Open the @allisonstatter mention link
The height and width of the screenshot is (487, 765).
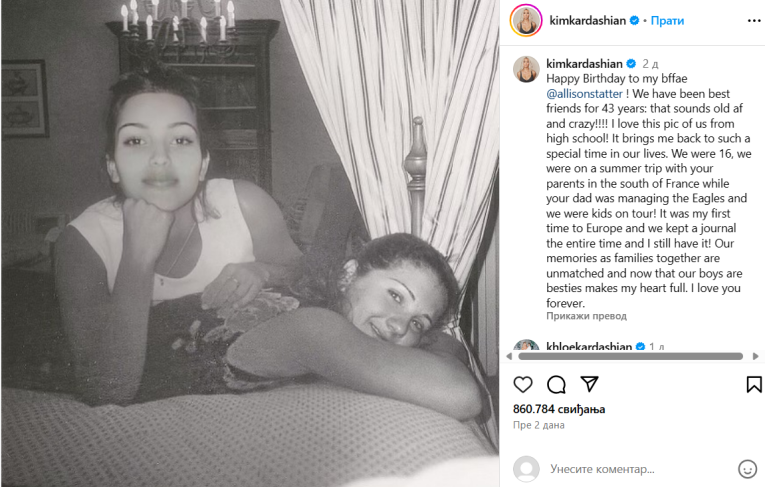tap(584, 94)
